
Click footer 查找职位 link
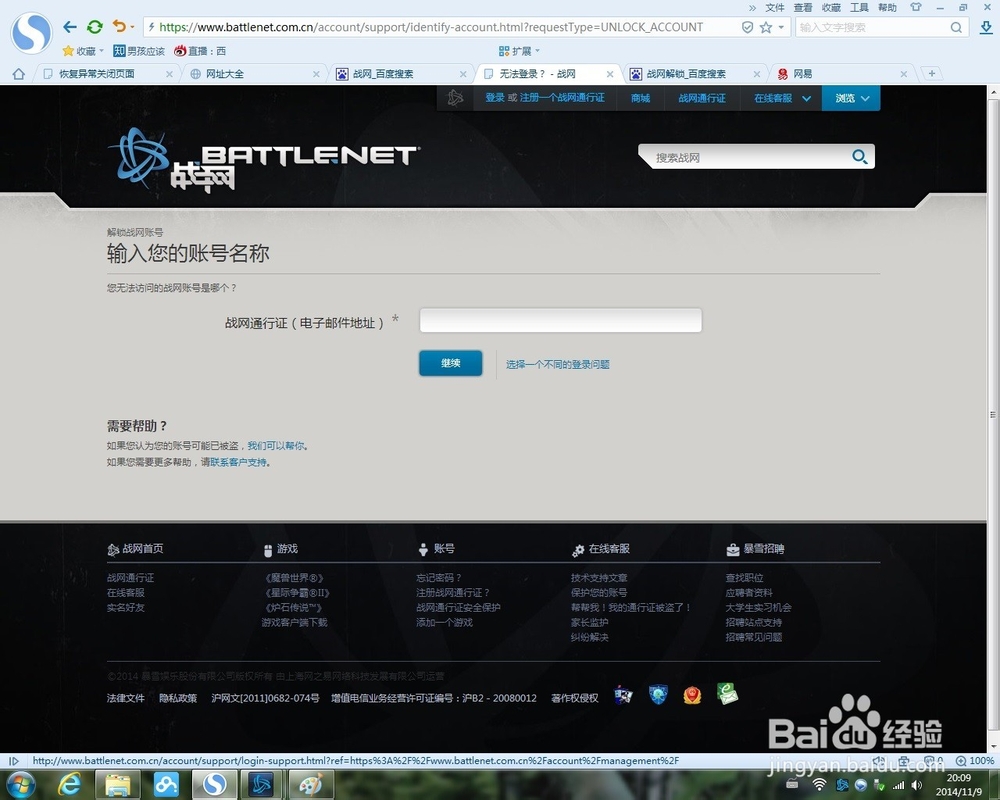(744, 577)
